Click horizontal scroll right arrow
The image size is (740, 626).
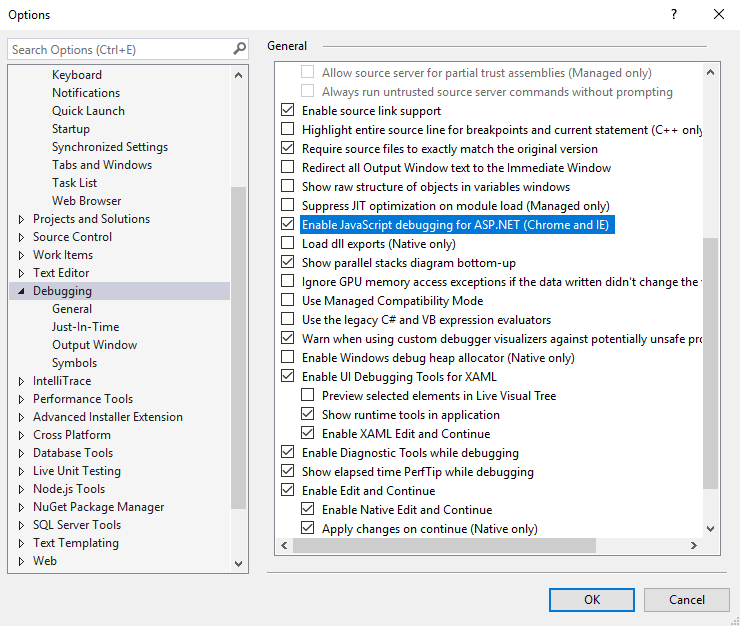[x=694, y=545]
